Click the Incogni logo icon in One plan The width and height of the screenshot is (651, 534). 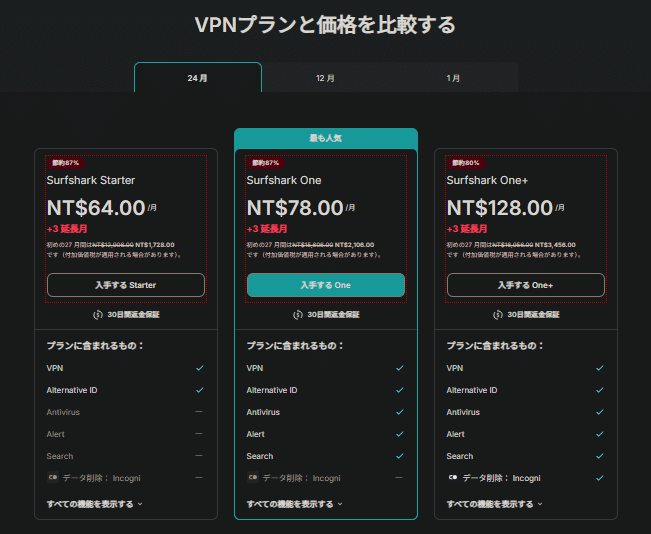tap(253, 478)
